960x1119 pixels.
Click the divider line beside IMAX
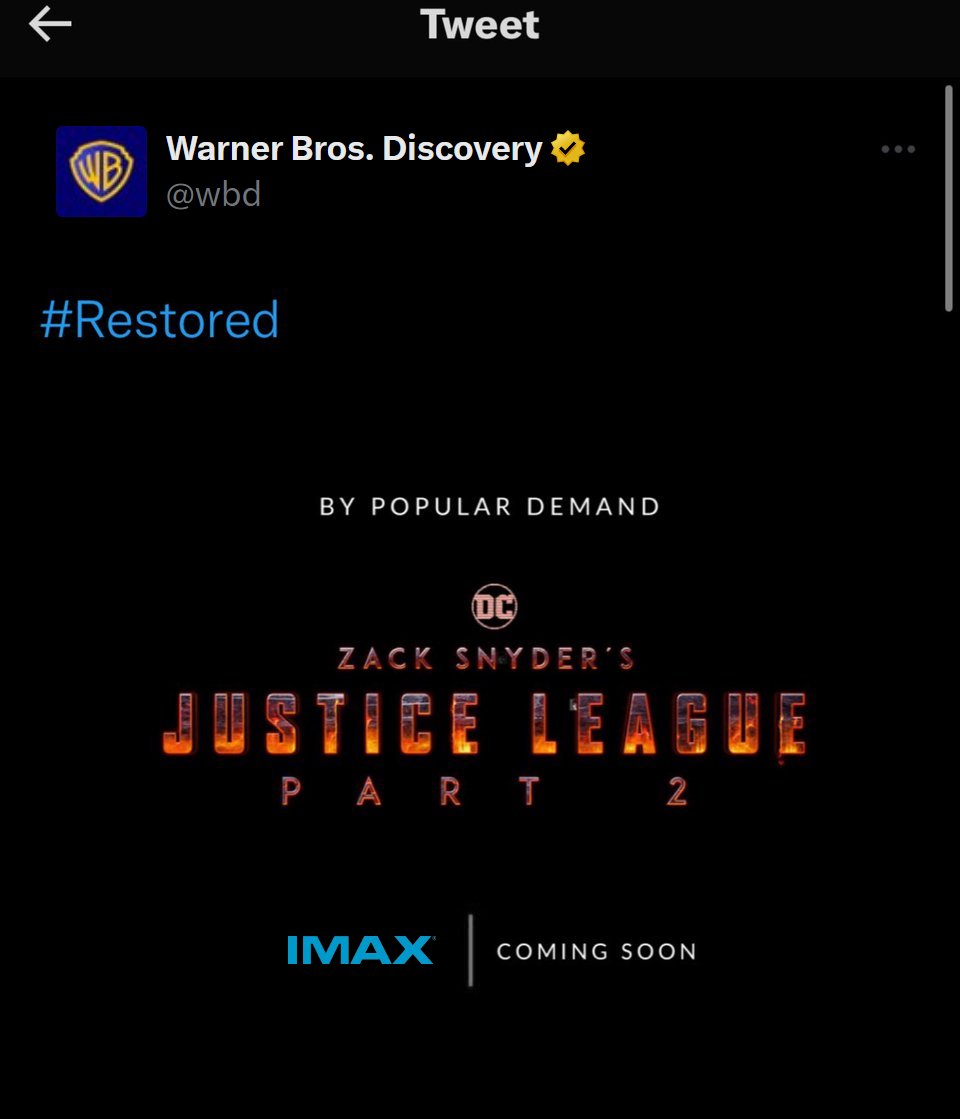(x=470, y=950)
